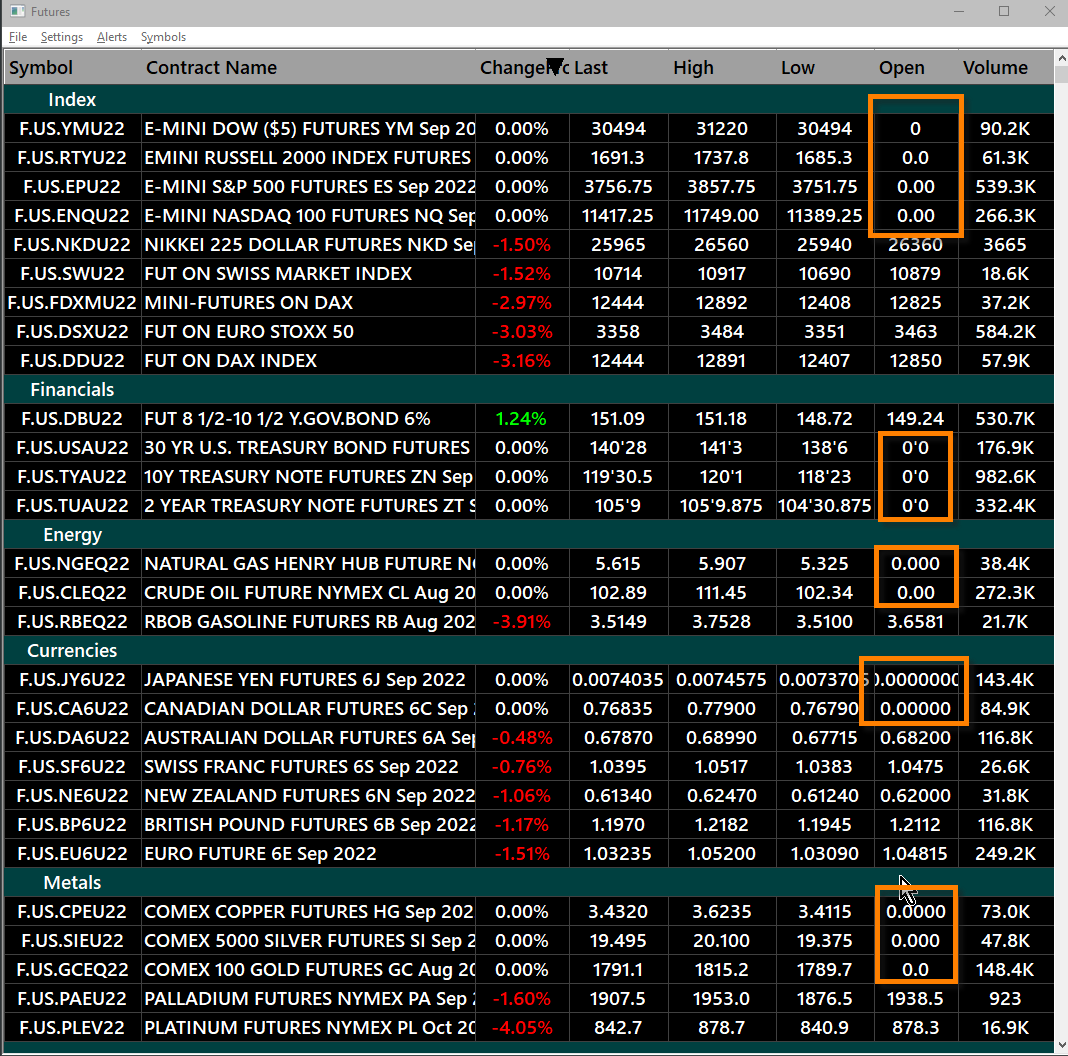The width and height of the screenshot is (1068, 1056).
Task: Select symbol F.US.SIEU22
Action: tap(72, 941)
